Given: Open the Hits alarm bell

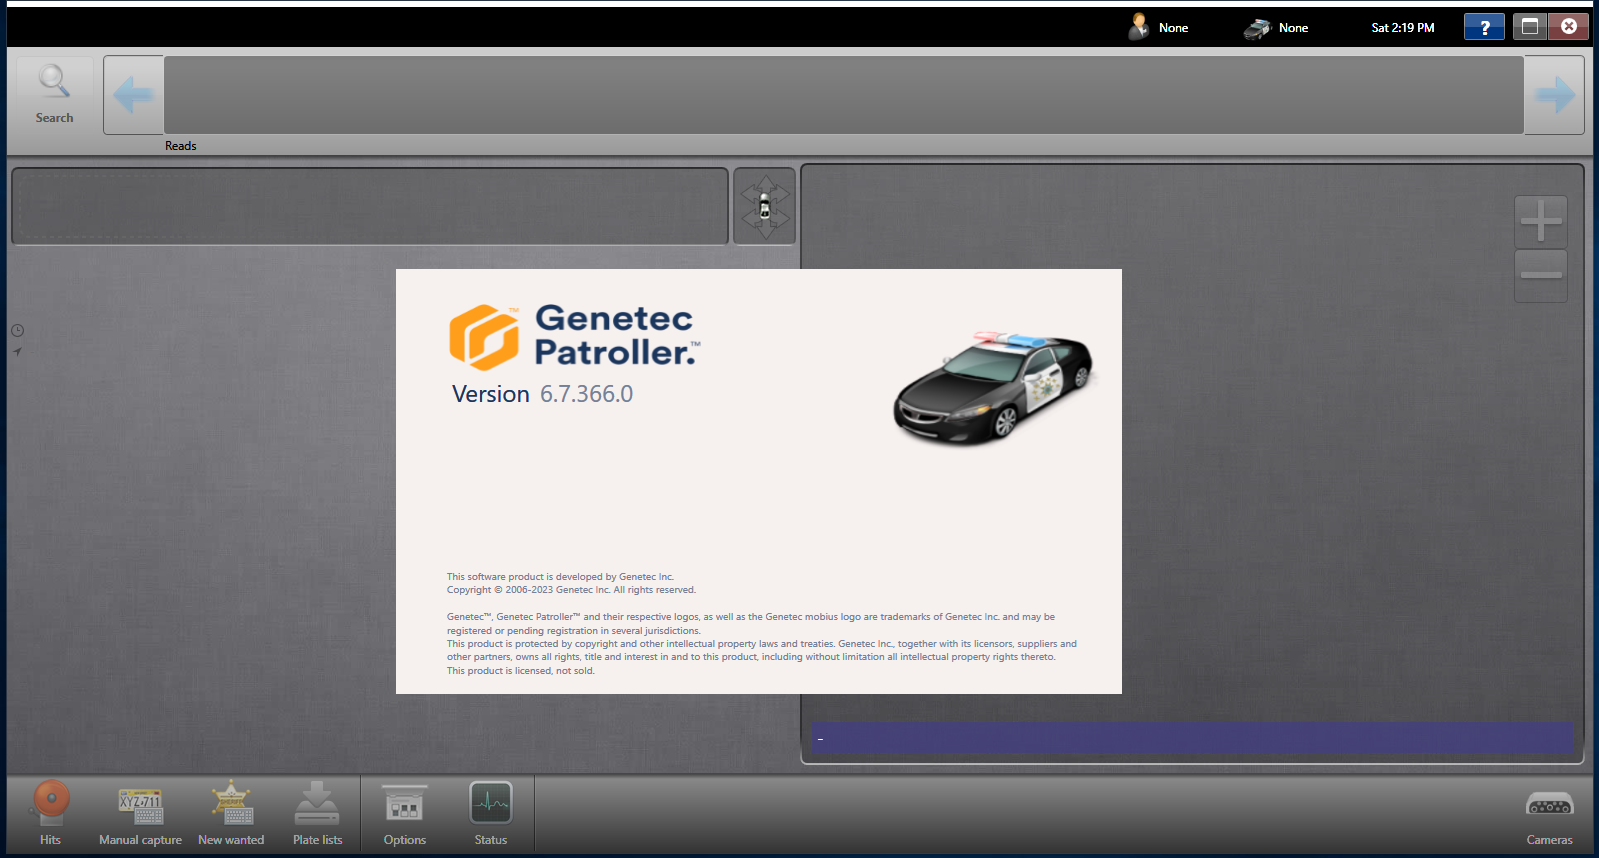Looking at the screenshot, I should click(x=51, y=814).
